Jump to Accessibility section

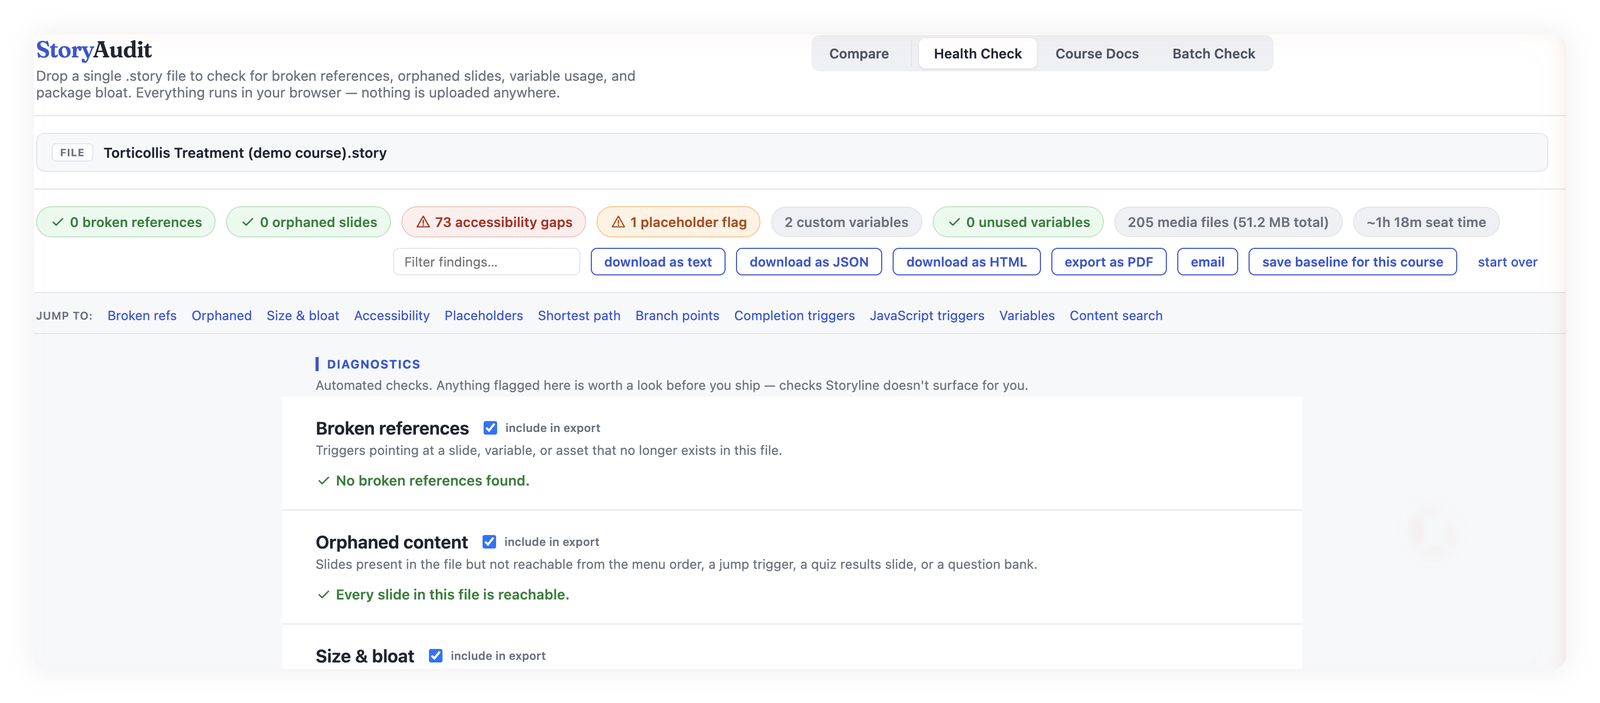pos(391,315)
